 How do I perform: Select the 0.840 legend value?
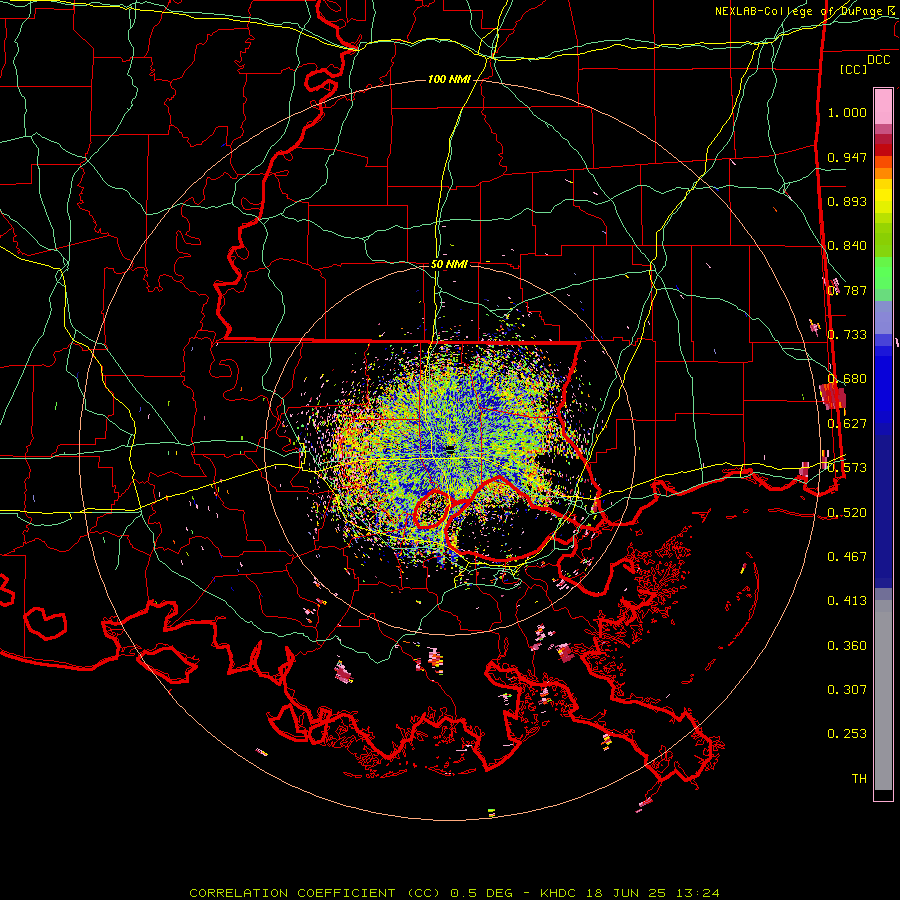click(x=847, y=246)
